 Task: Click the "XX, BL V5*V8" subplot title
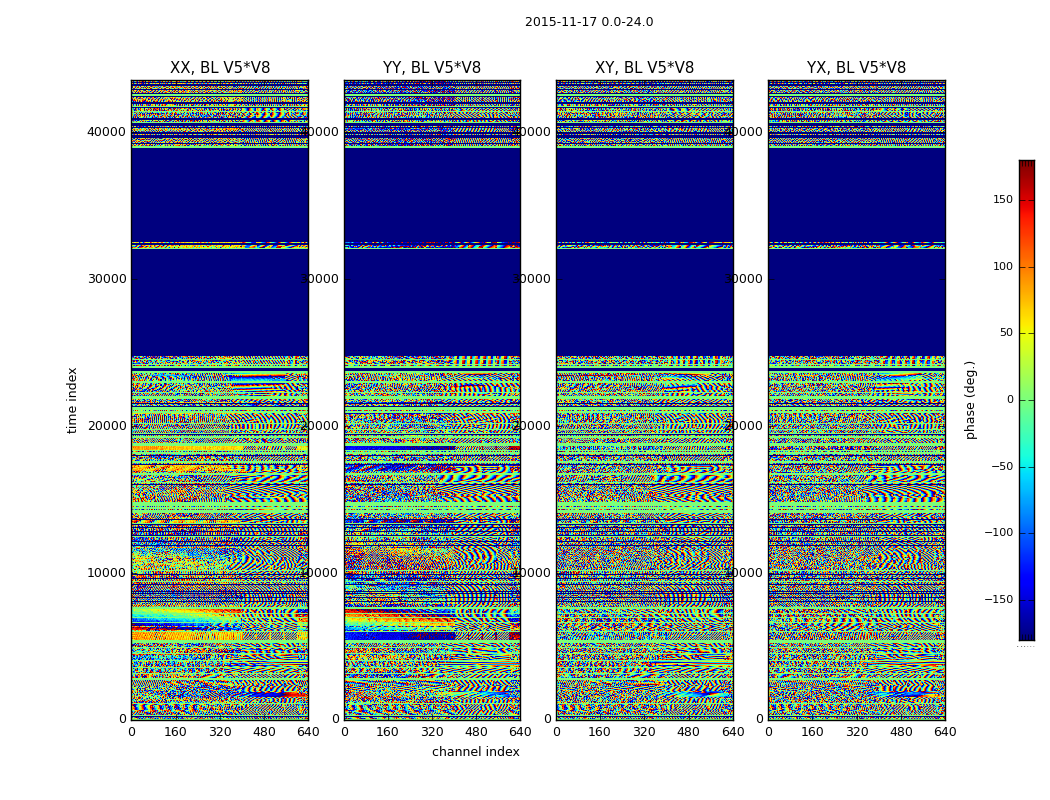click(219, 68)
